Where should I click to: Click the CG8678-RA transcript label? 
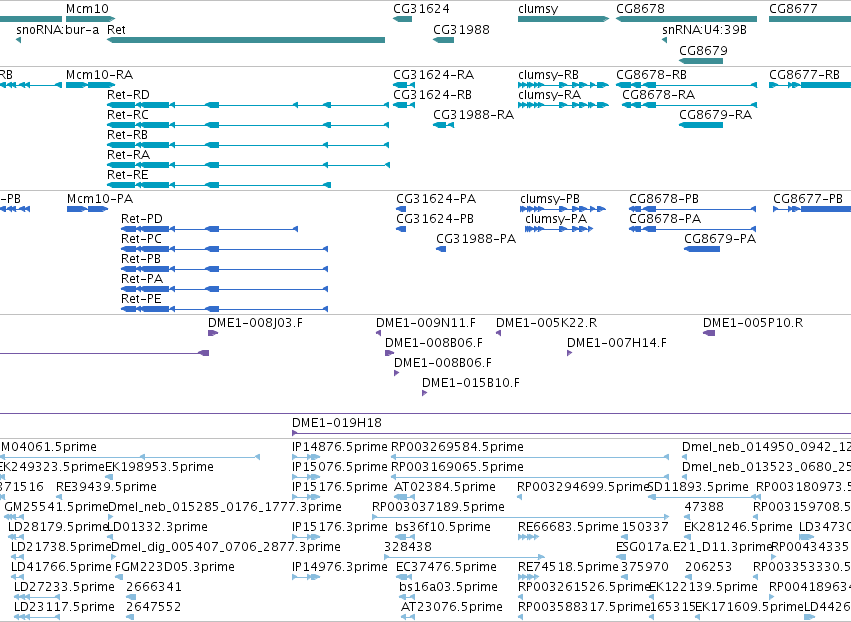pos(658,94)
